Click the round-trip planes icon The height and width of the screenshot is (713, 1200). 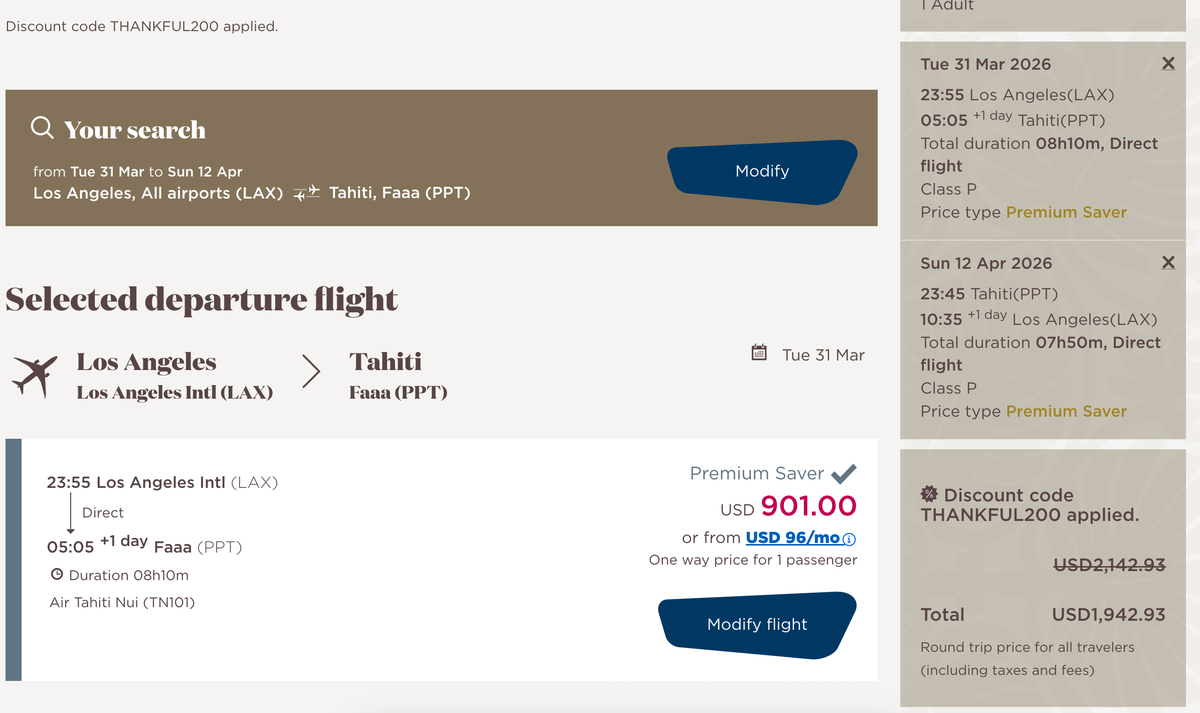click(307, 192)
